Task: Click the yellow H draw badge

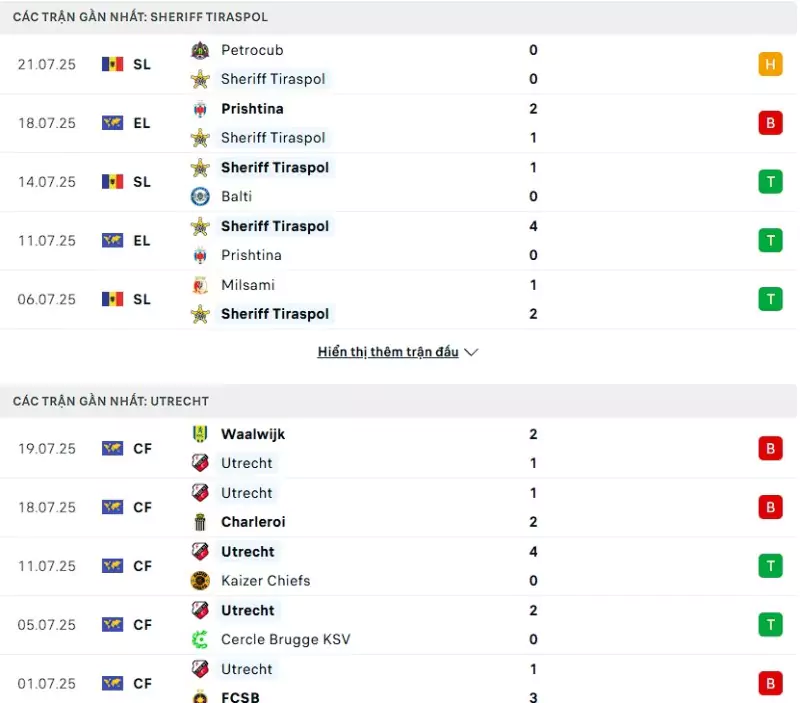Action: pyautogui.click(x=770, y=64)
